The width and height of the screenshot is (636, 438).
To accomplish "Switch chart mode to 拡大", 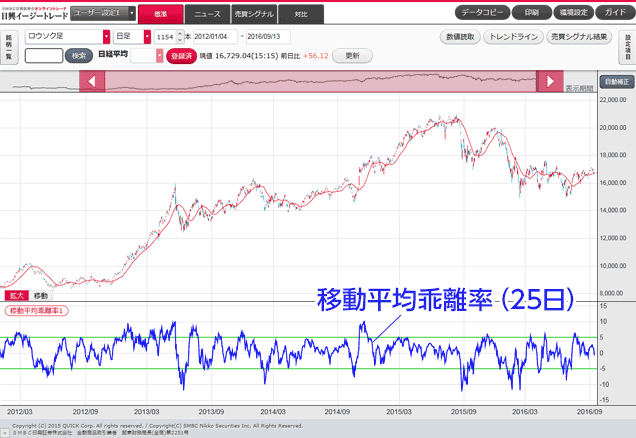I will (x=17, y=296).
